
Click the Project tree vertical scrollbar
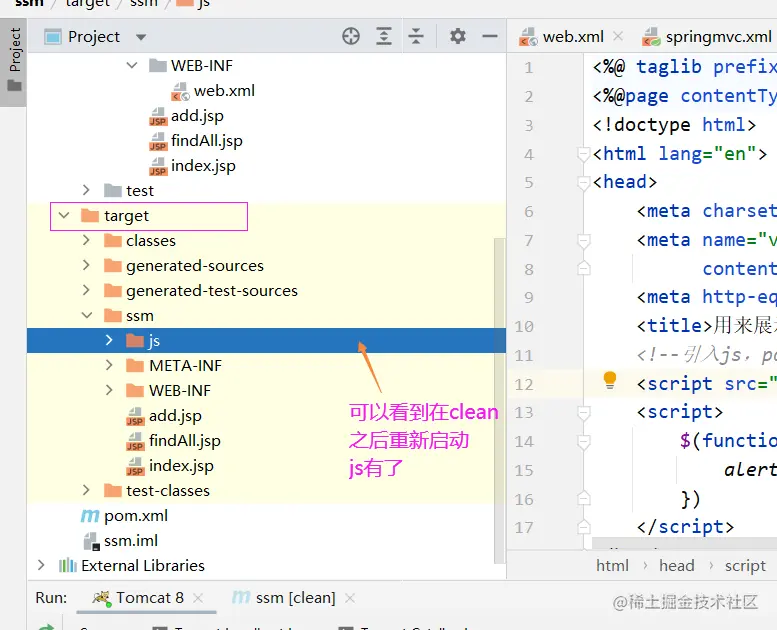tap(500, 401)
